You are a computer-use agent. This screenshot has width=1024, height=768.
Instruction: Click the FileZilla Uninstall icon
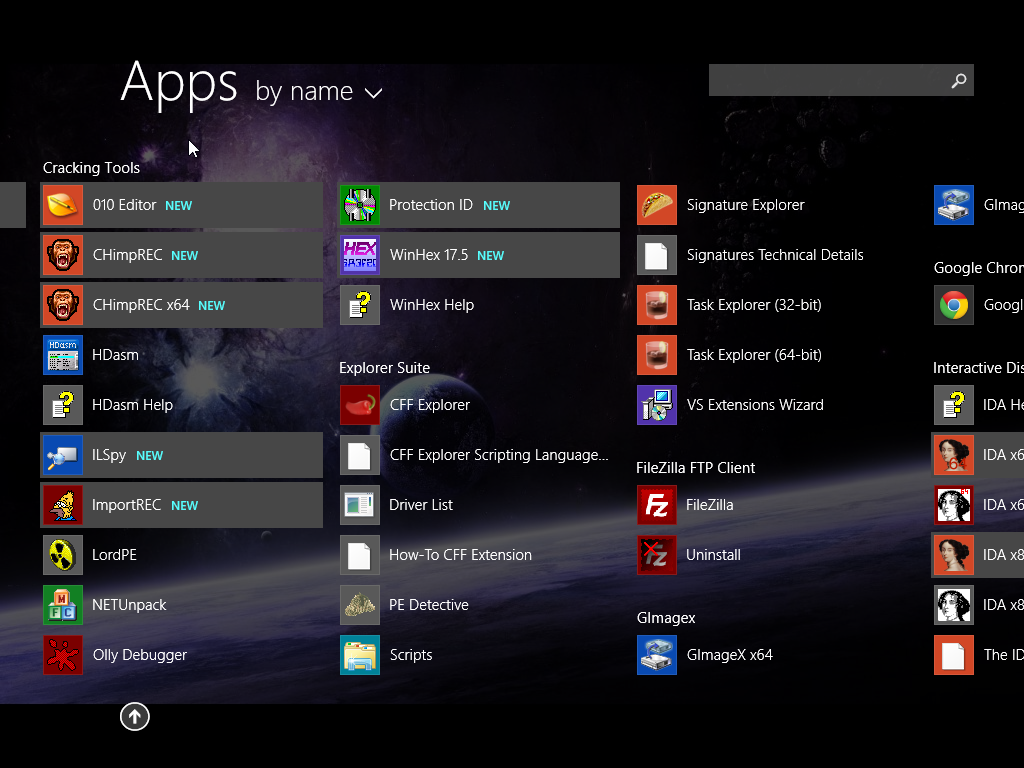coord(657,555)
